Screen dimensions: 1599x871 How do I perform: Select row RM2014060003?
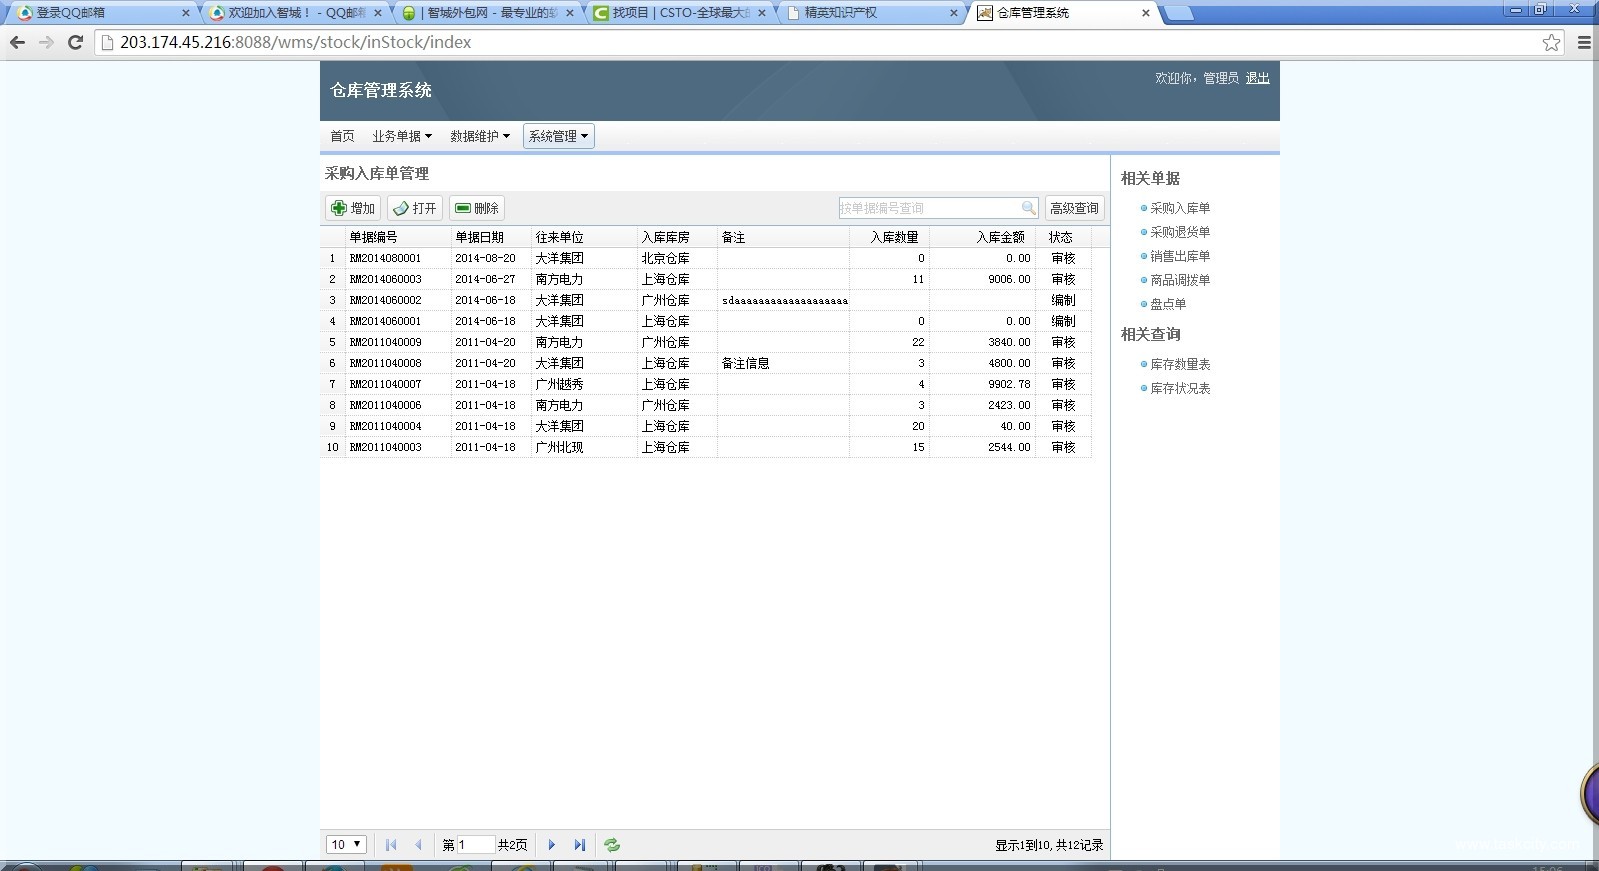click(706, 279)
